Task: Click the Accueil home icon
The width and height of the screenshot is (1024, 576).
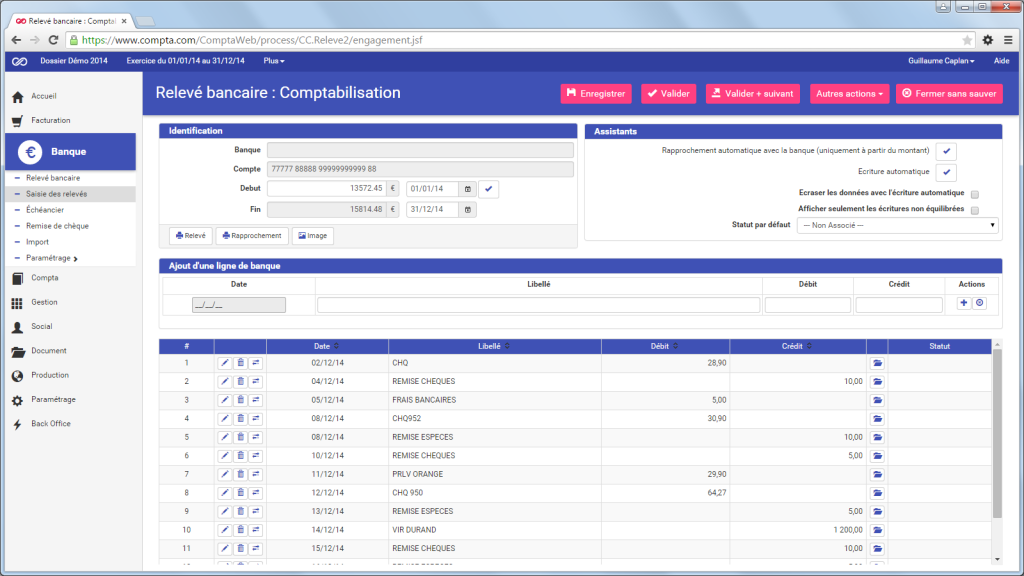Action: (x=18, y=97)
